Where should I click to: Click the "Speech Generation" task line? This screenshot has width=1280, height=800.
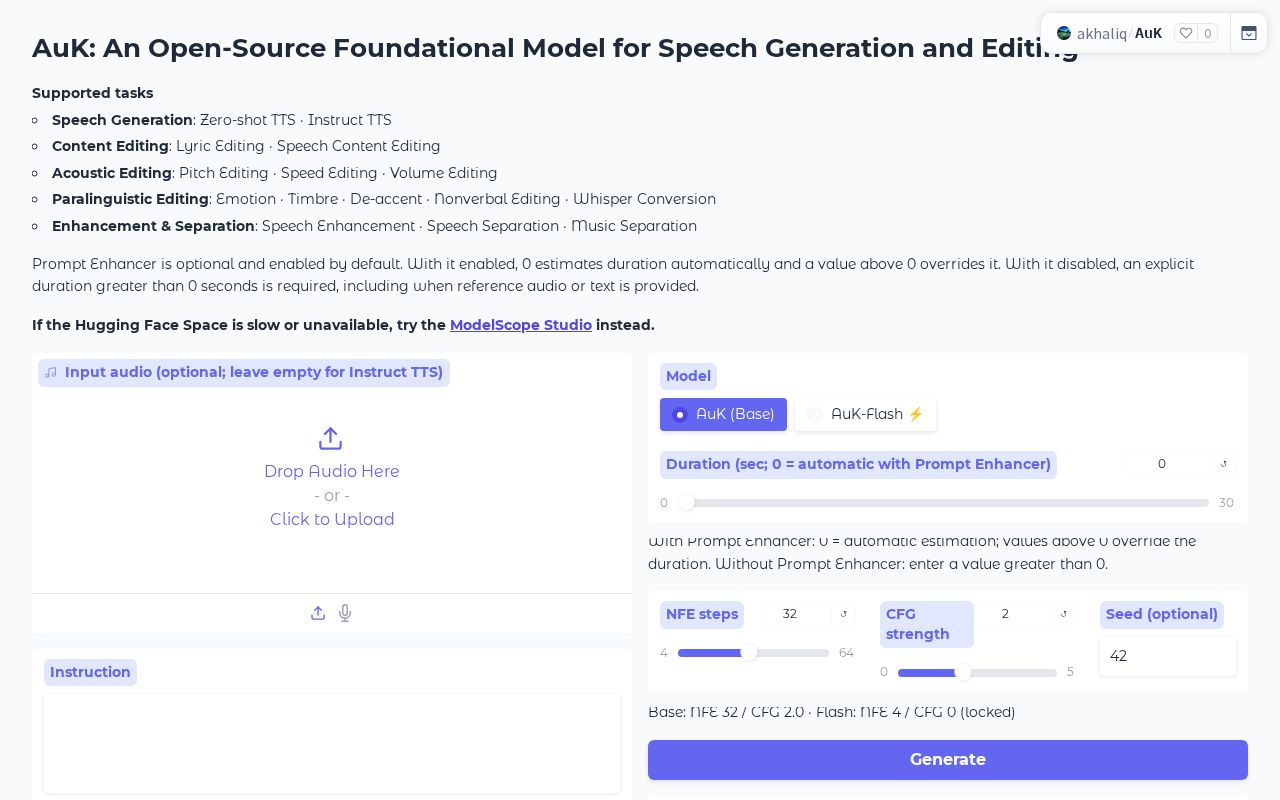coord(222,120)
